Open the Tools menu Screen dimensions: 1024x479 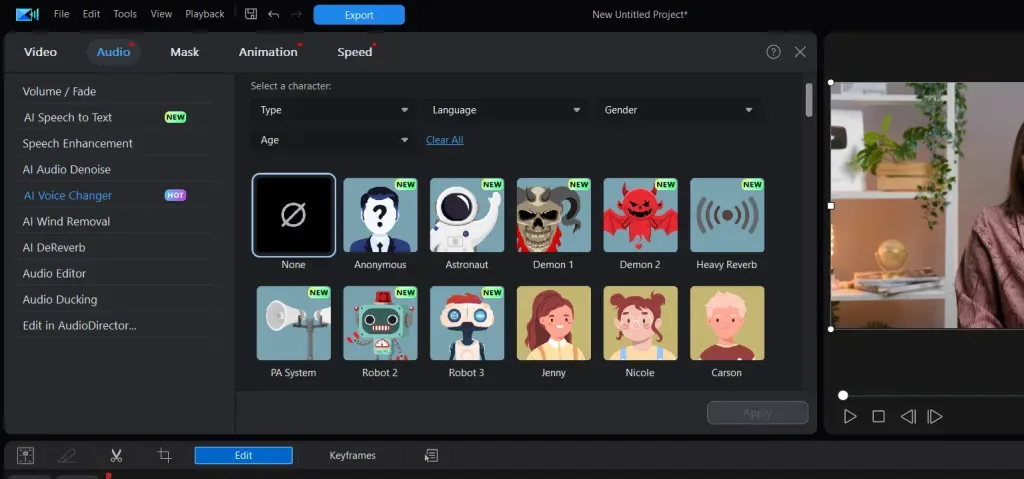click(125, 14)
